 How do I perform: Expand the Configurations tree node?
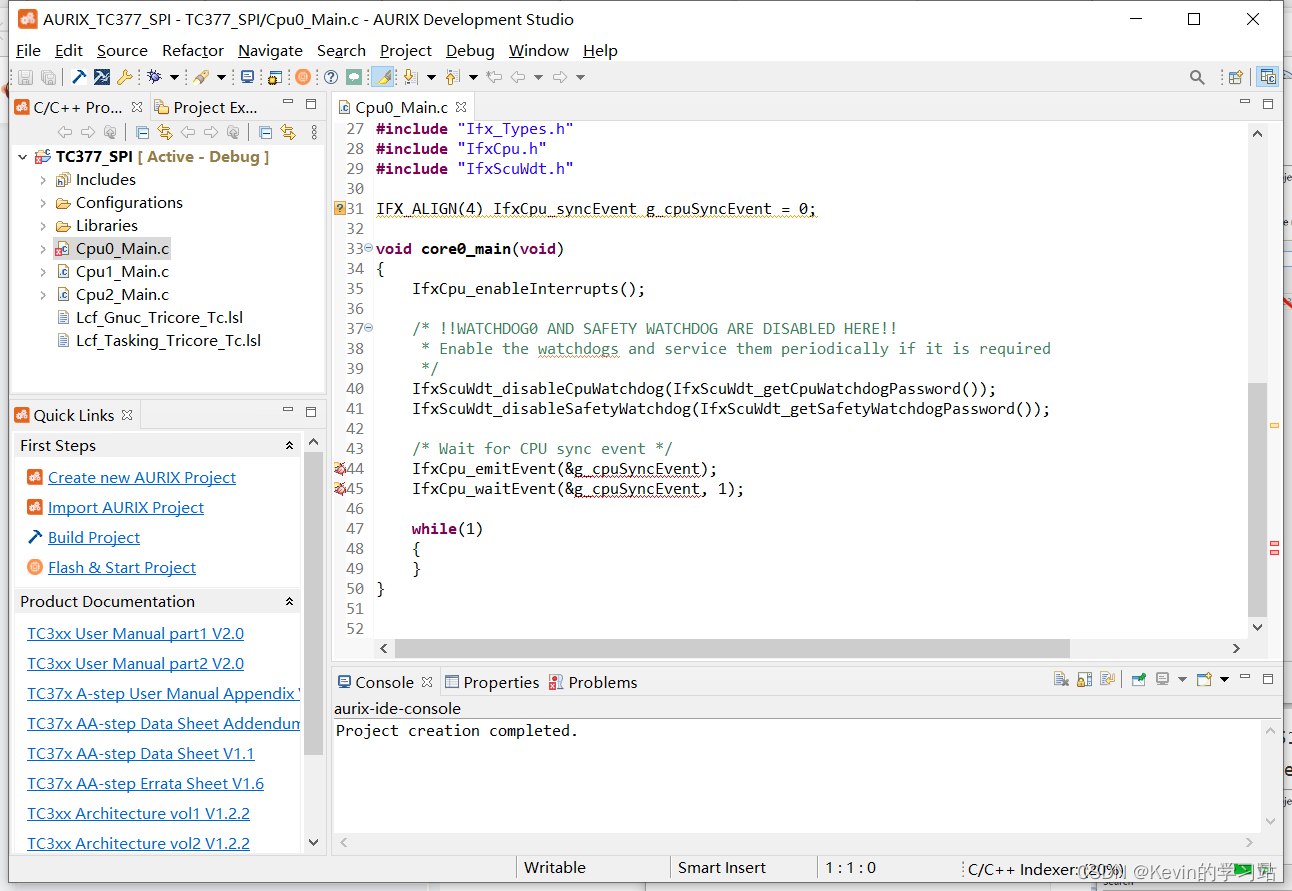pos(43,203)
